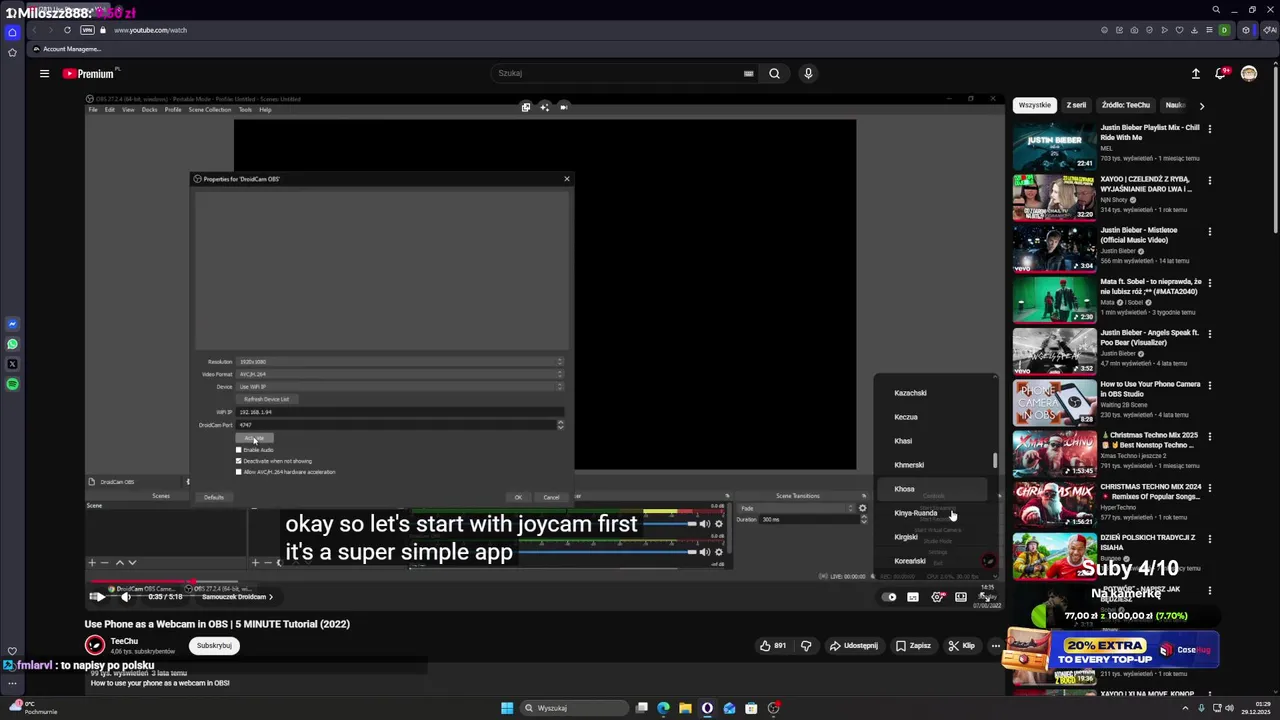1280x720 pixels.
Task: Open Opera search tabs magnifier
Action: (1216, 10)
